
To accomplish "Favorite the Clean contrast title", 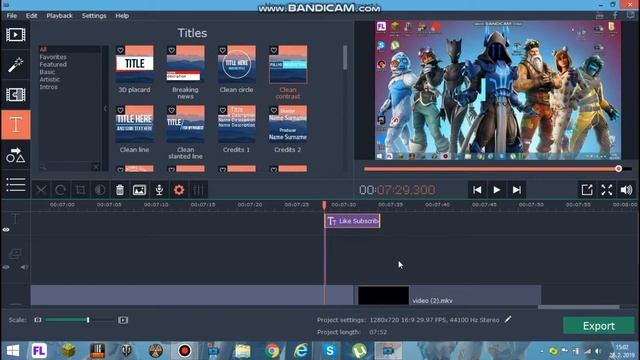I will 274,50.
